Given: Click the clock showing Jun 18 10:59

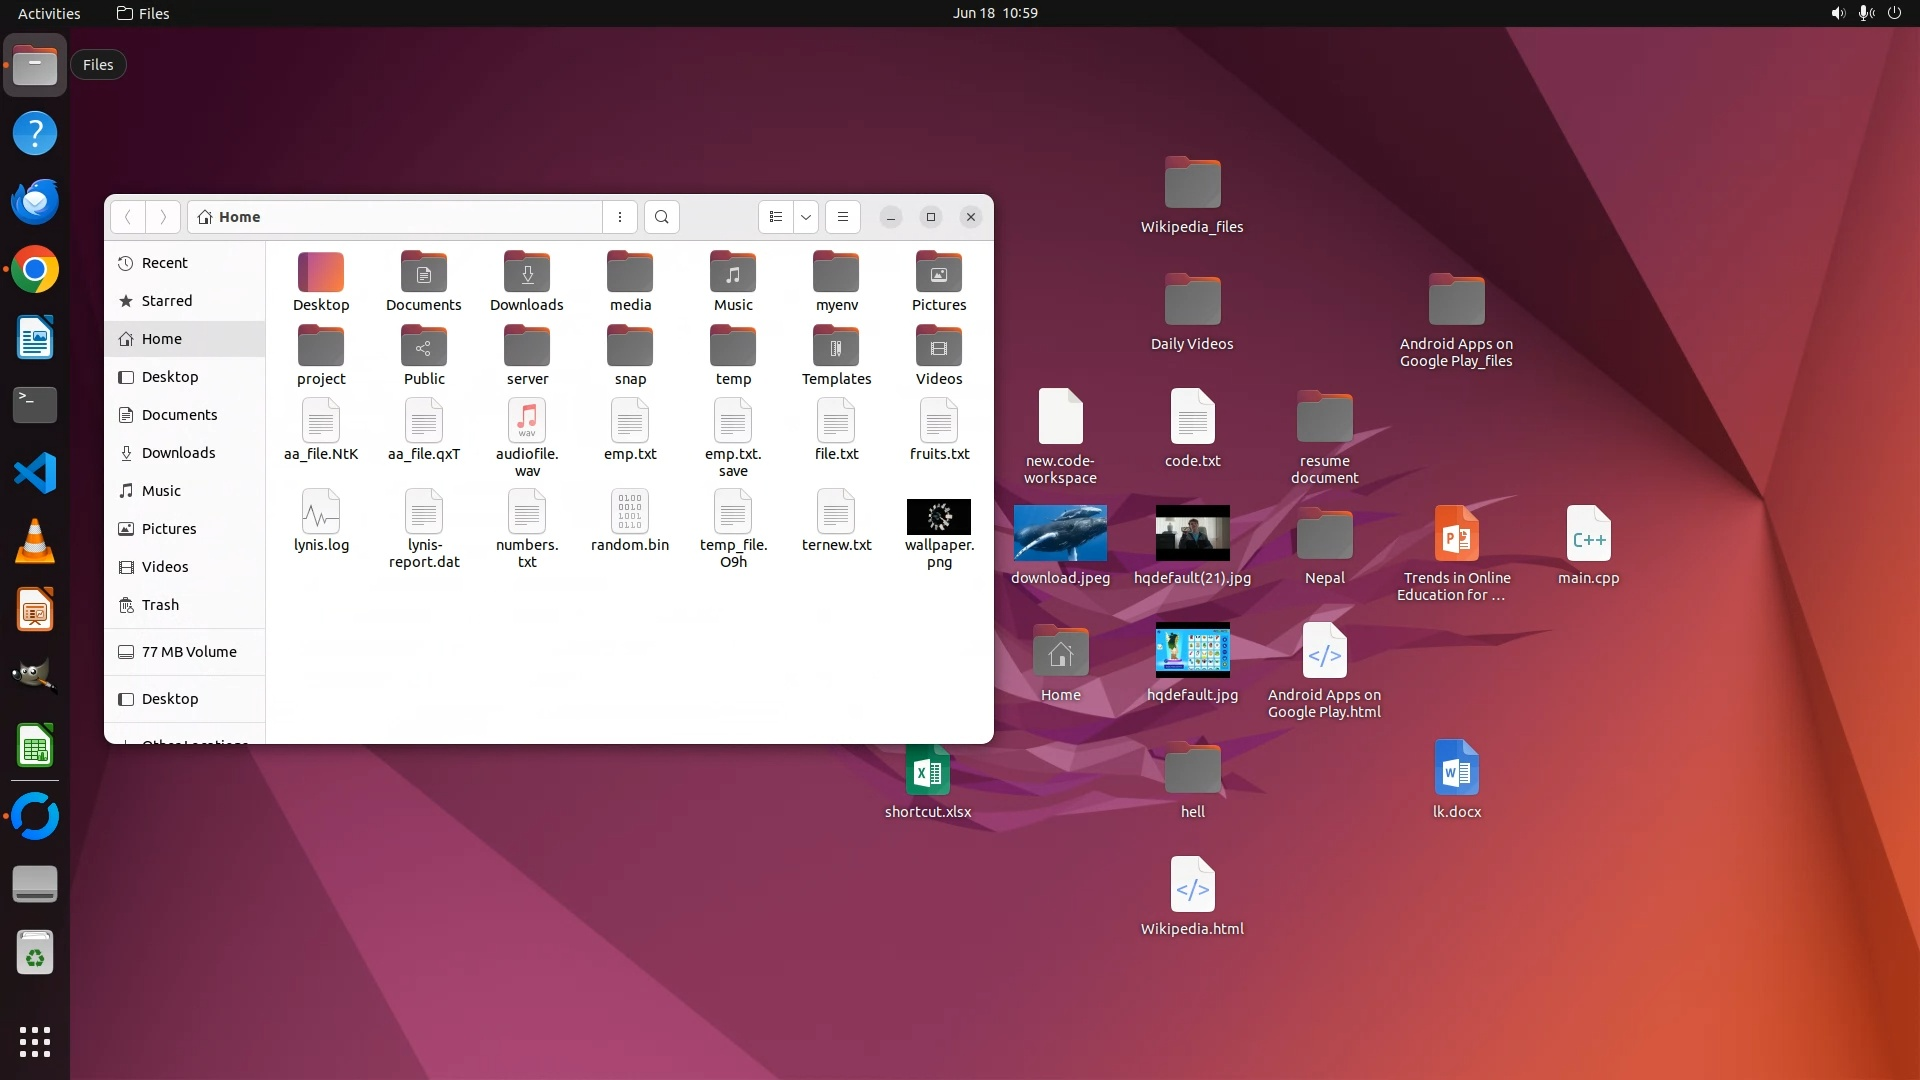Looking at the screenshot, I should pyautogui.click(x=994, y=13).
